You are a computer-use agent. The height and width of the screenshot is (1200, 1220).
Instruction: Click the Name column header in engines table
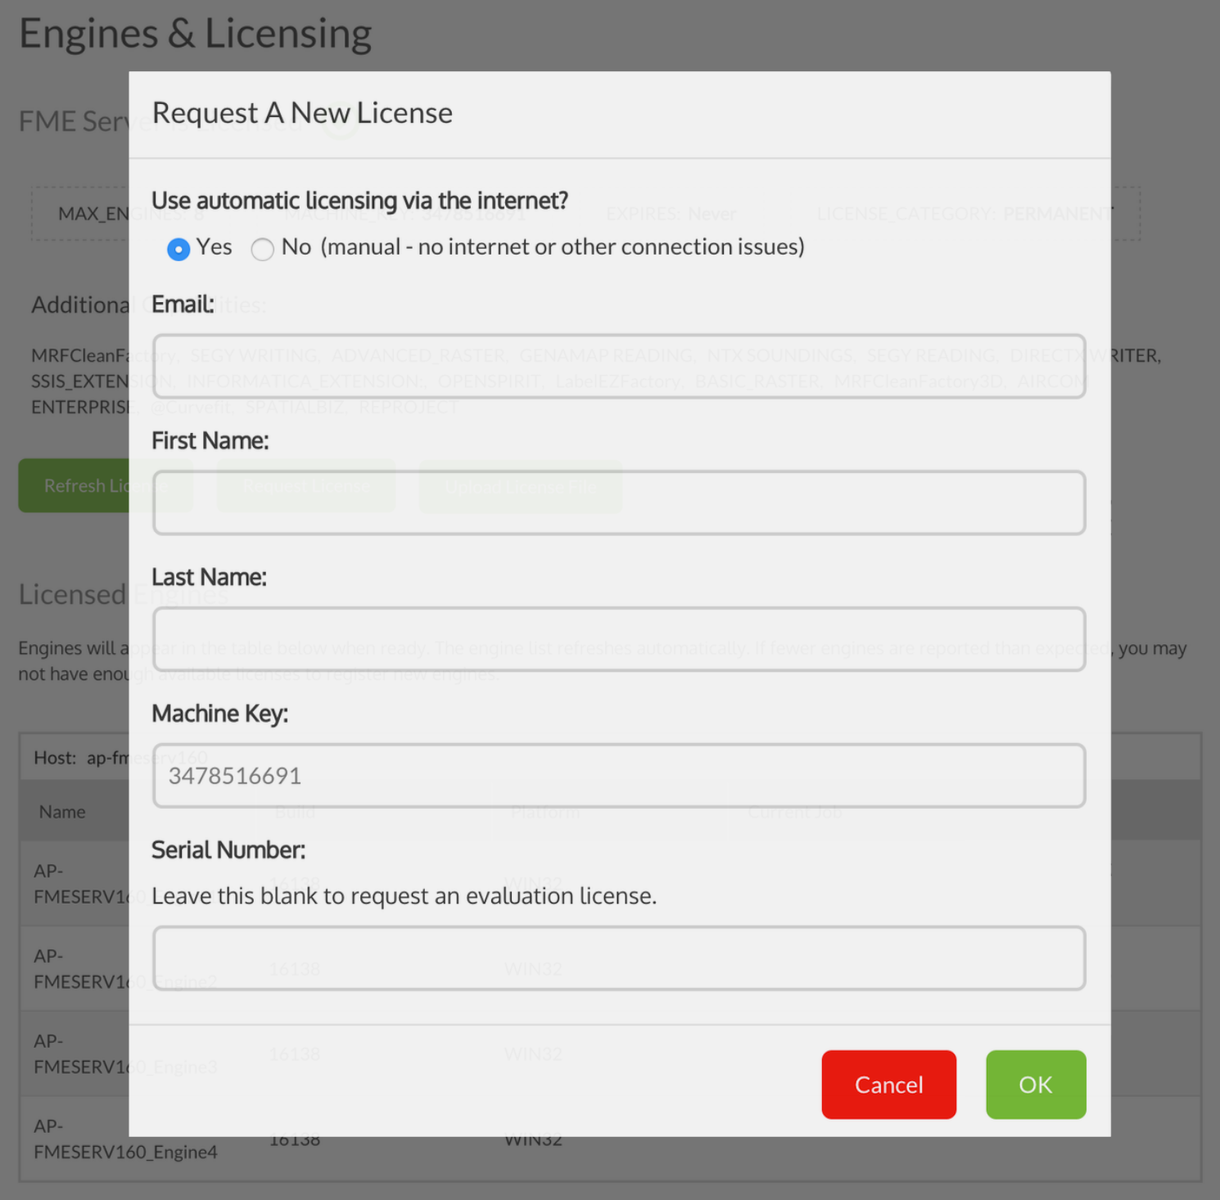62,812
